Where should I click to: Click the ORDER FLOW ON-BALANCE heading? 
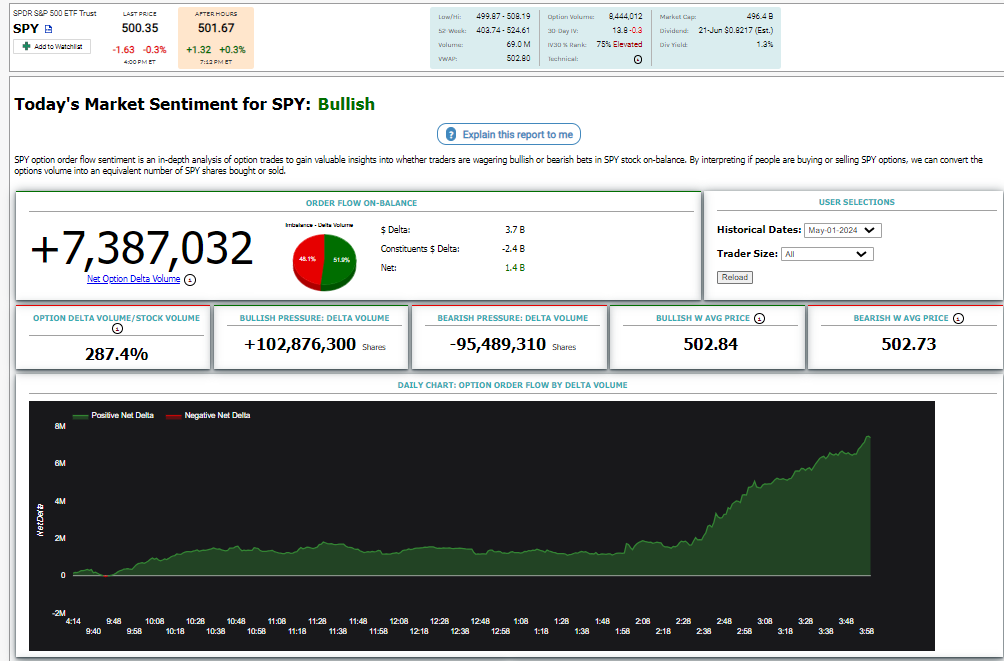361,203
